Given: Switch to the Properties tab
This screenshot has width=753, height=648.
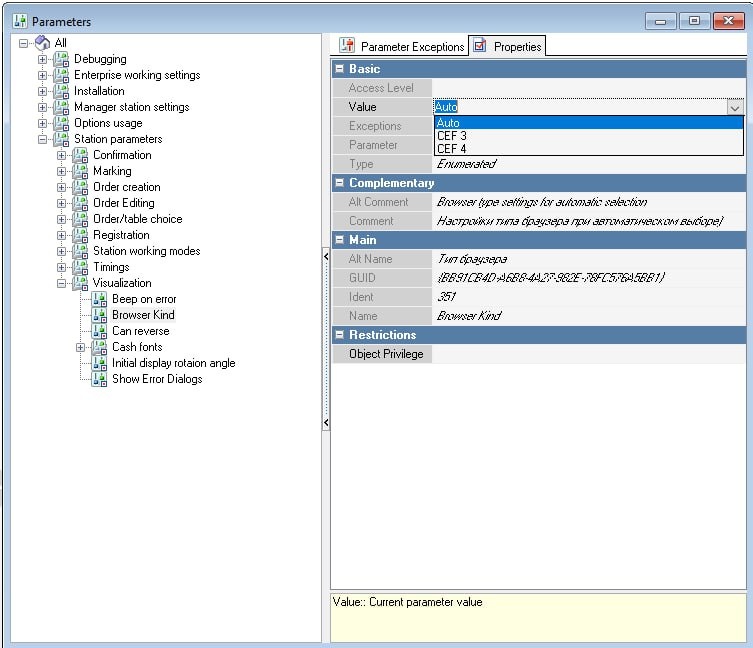Looking at the screenshot, I should pos(508,46).
